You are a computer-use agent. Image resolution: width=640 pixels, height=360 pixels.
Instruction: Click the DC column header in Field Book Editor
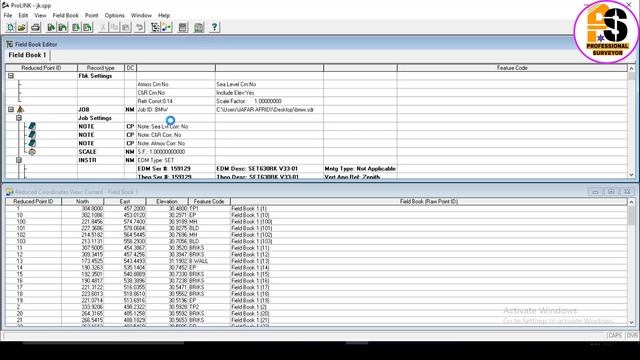[130, 68]
